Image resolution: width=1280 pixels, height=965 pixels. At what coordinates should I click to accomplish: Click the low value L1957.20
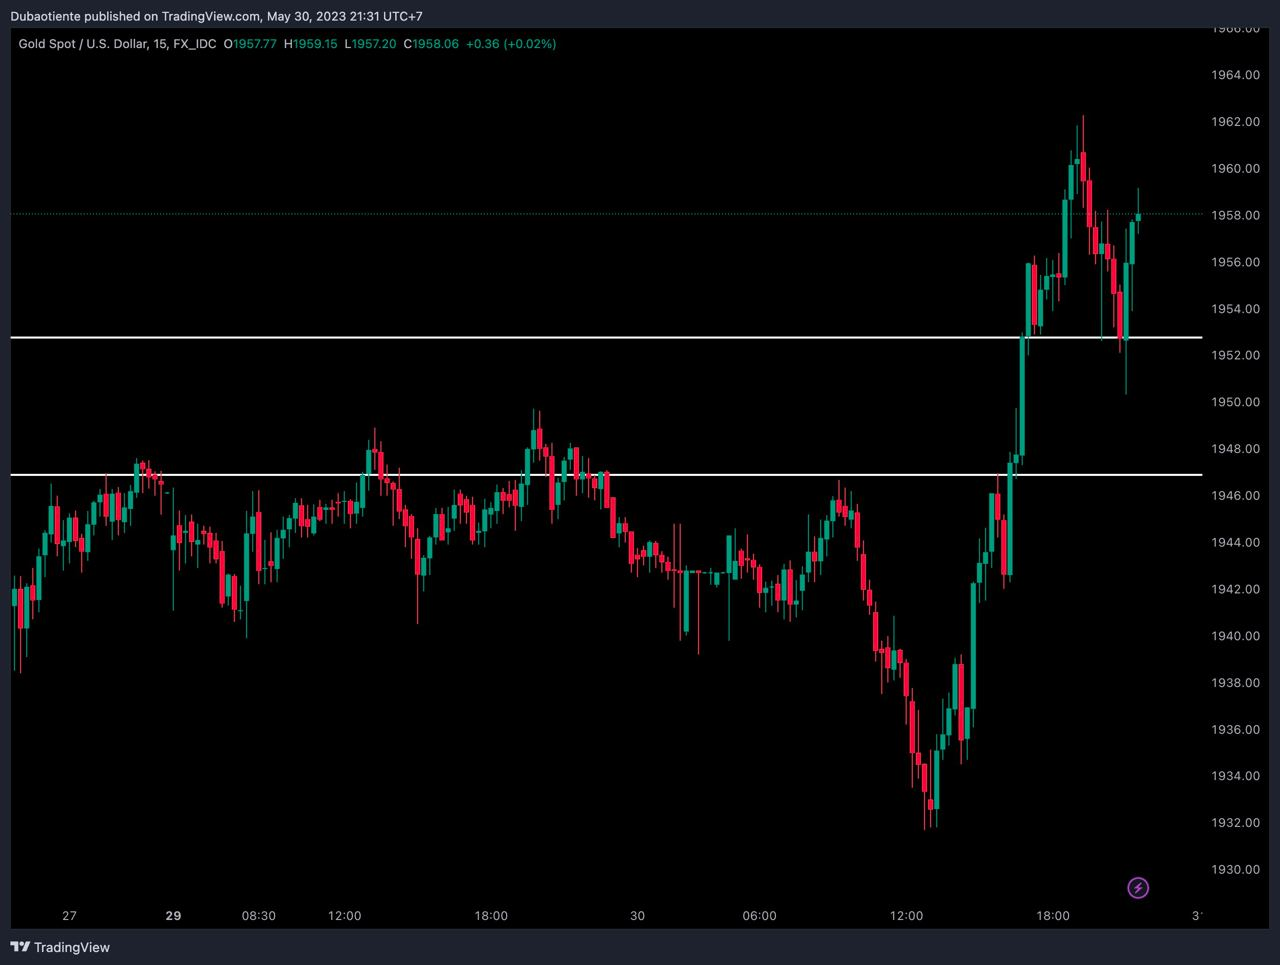coord(370,44)
